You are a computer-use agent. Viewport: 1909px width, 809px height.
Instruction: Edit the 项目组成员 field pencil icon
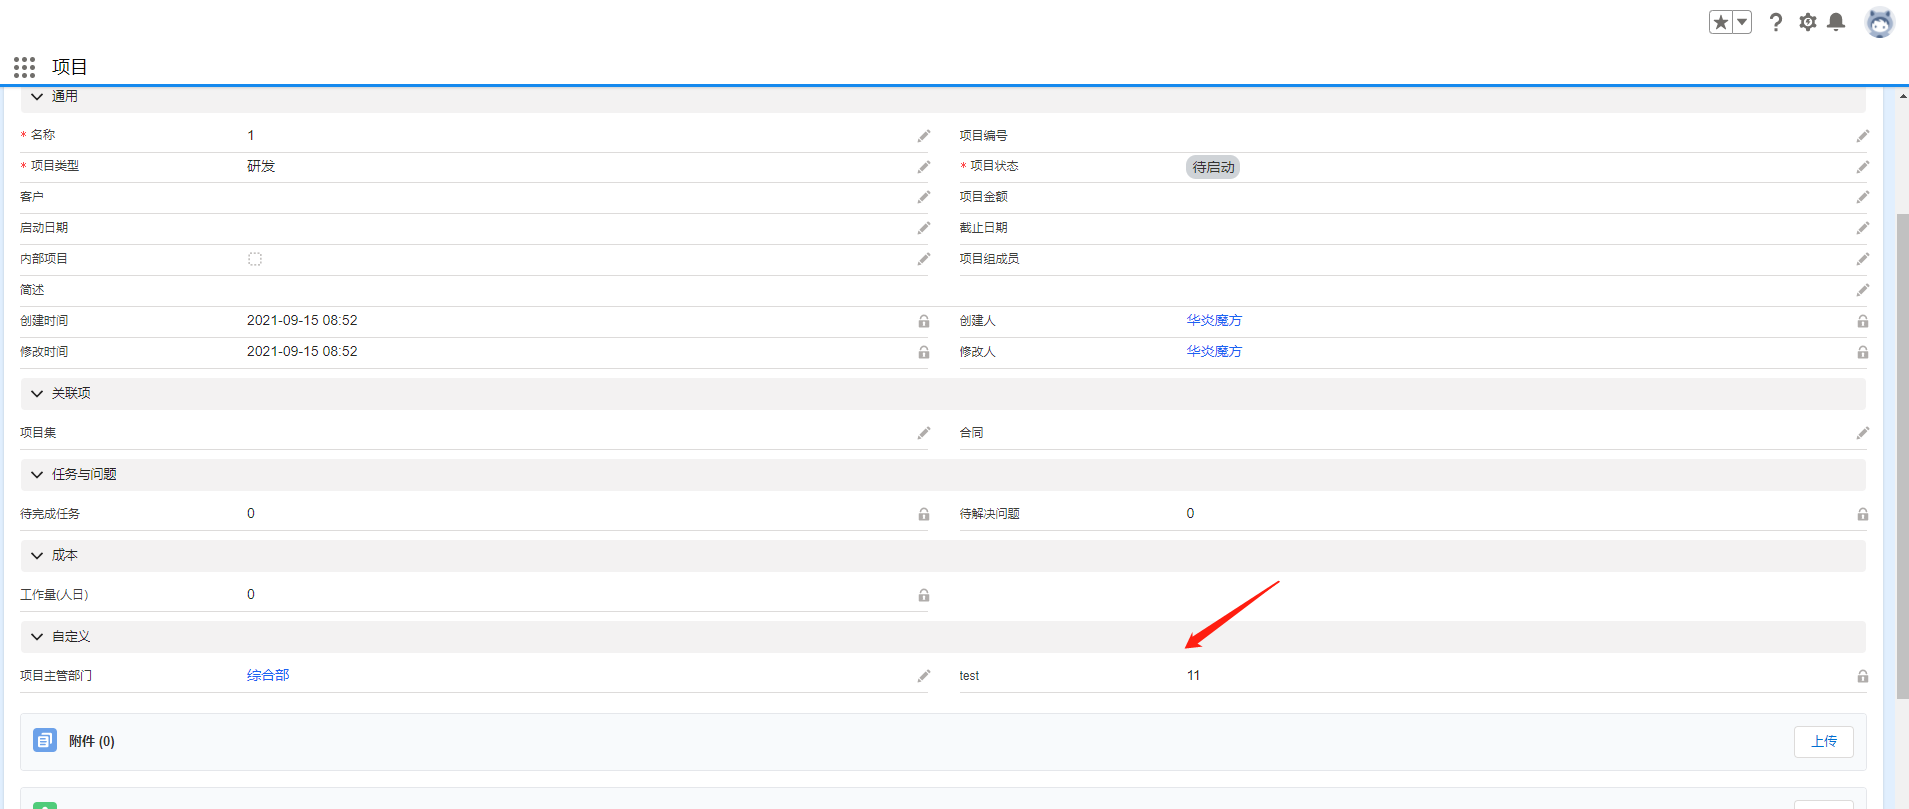coord(1863,259)
